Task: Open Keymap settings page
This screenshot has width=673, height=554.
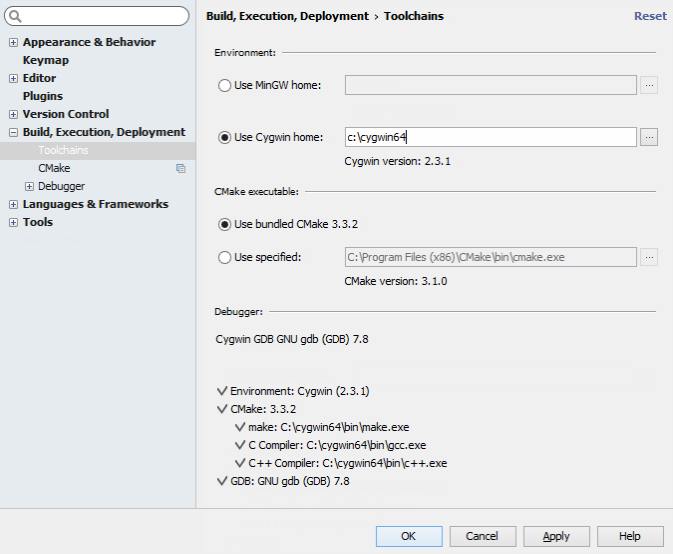Action: point(46,60)
